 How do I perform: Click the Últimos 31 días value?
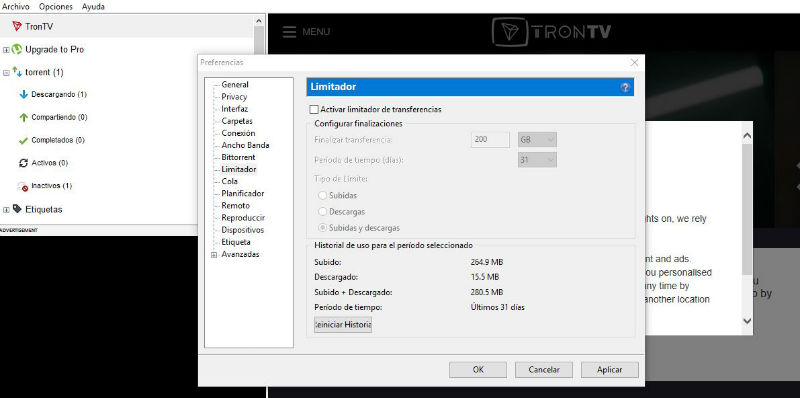tap(497, 308)
